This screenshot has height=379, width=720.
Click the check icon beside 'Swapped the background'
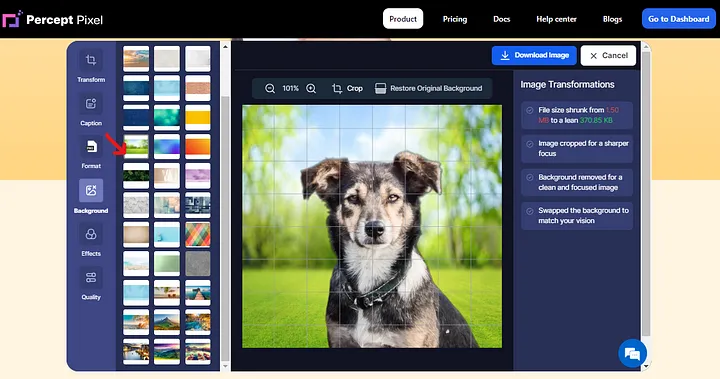pos(529,211)
